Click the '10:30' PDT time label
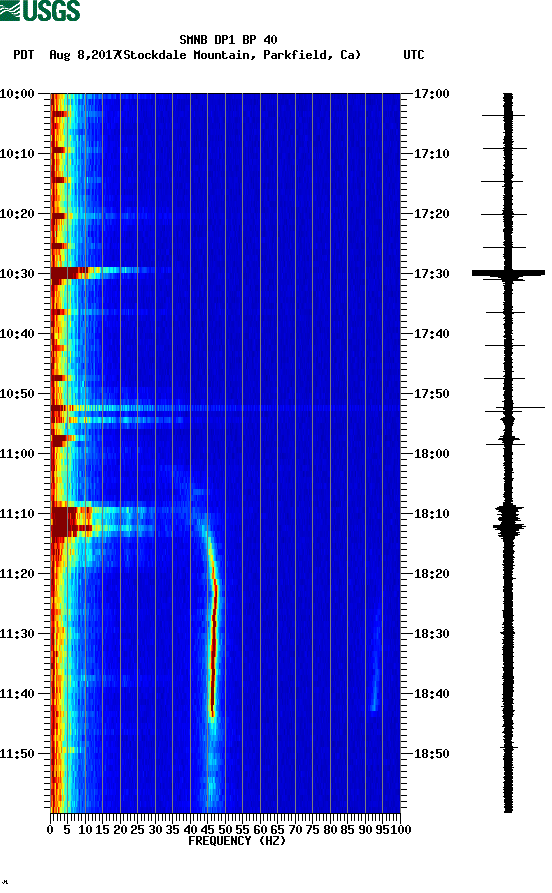The width and height of the screenshot is (552, 893). tap(17, 273)
